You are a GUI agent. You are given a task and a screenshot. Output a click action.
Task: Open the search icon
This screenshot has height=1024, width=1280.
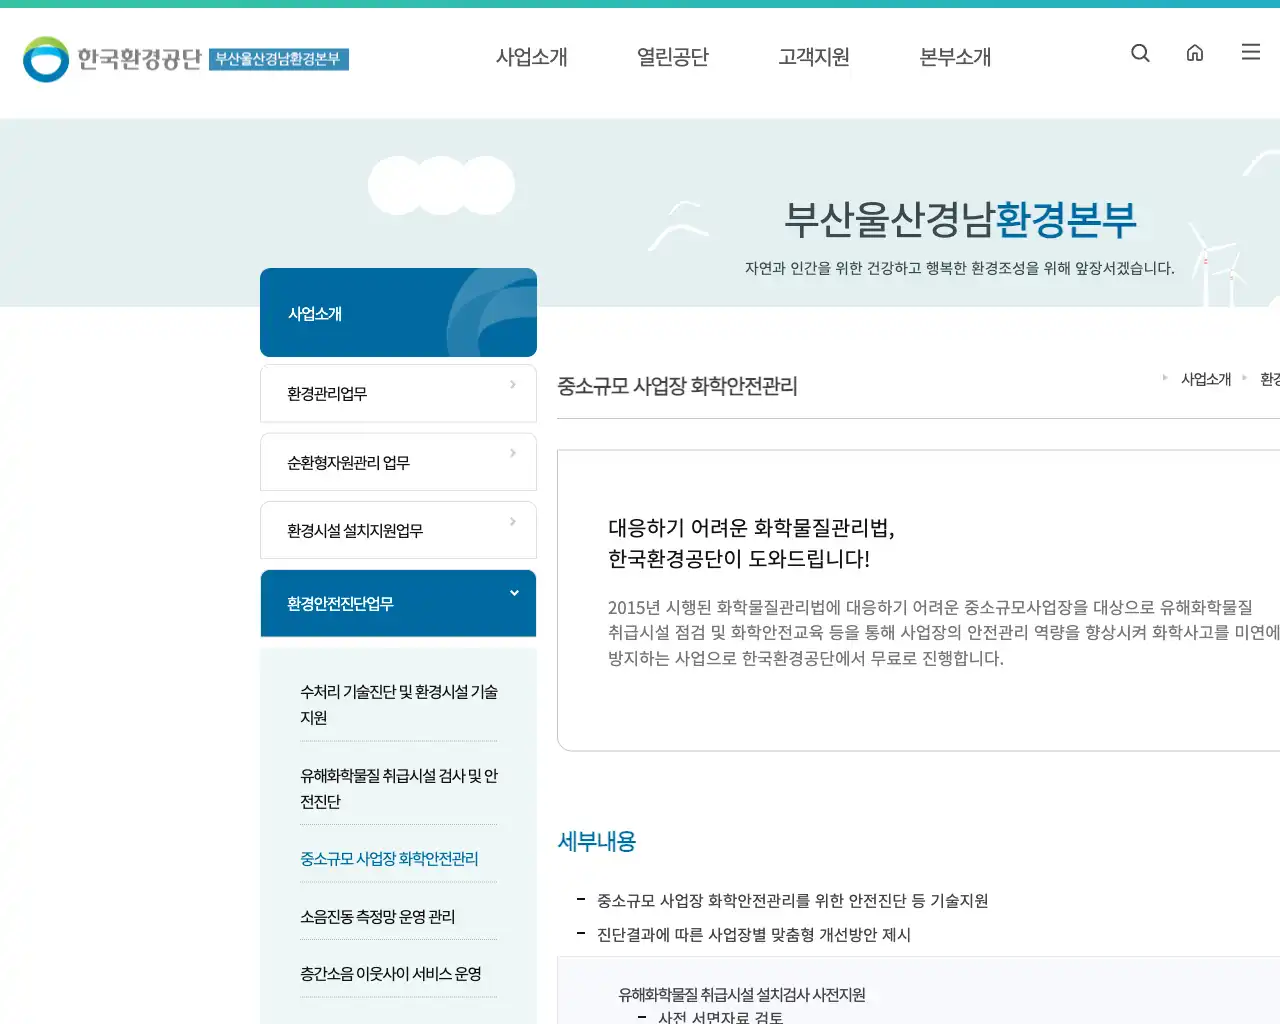[1140, 53]
